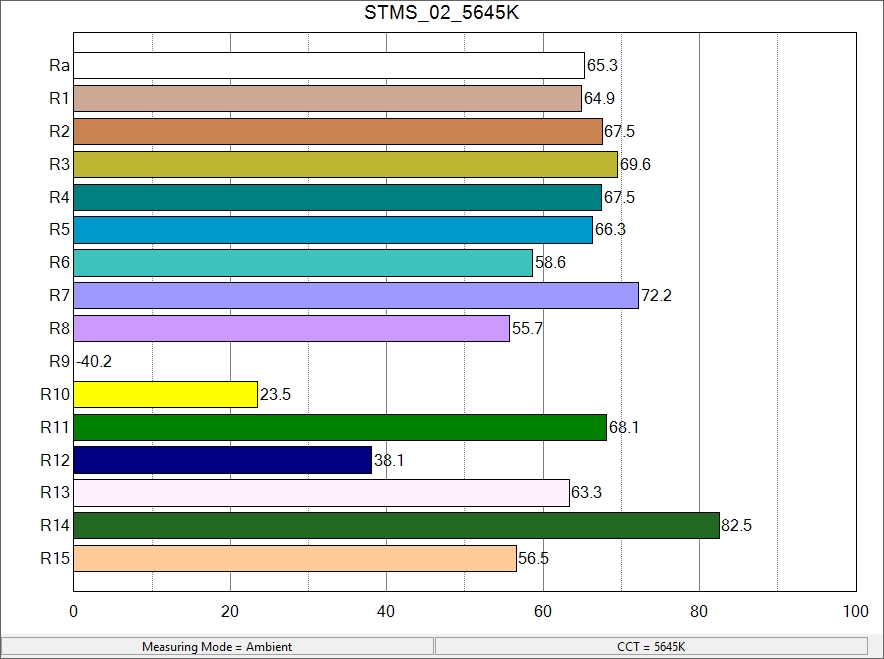Select the 64.9 value label
Image resolution: width=884 pixels, height=659 pixels.
coord(599,99)
